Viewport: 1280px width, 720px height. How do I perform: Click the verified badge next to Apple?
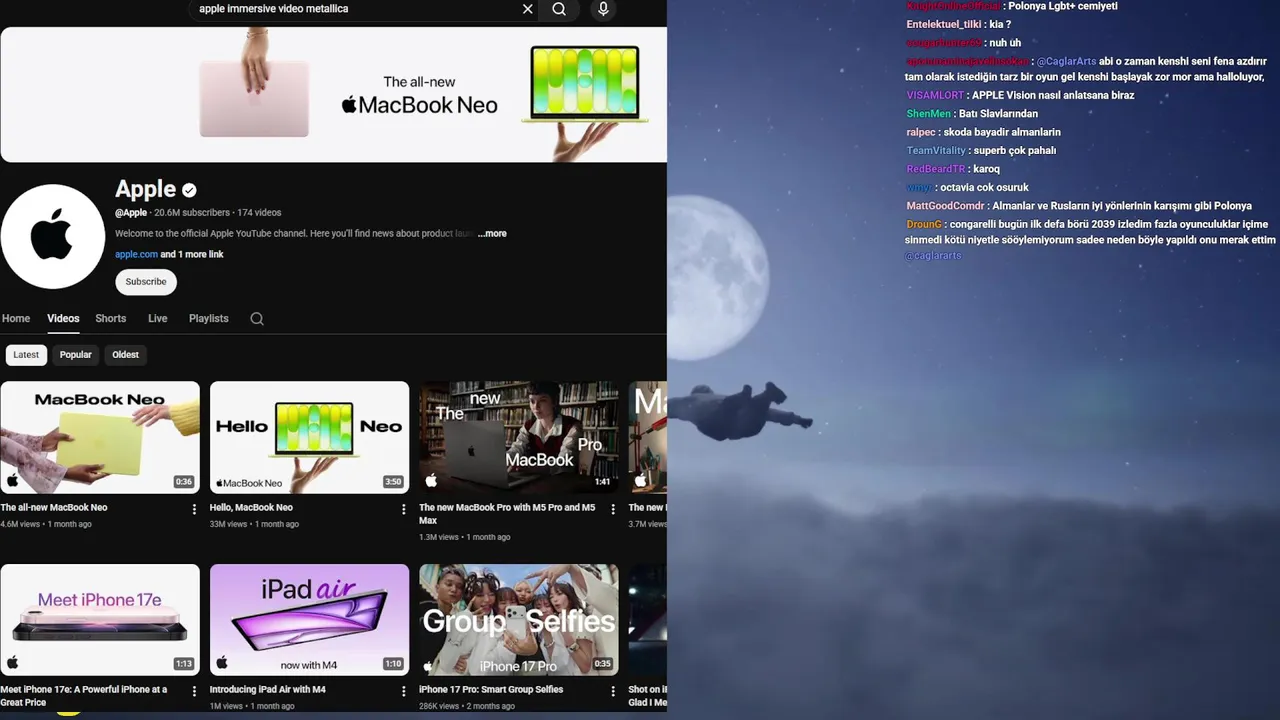[189, 189]
